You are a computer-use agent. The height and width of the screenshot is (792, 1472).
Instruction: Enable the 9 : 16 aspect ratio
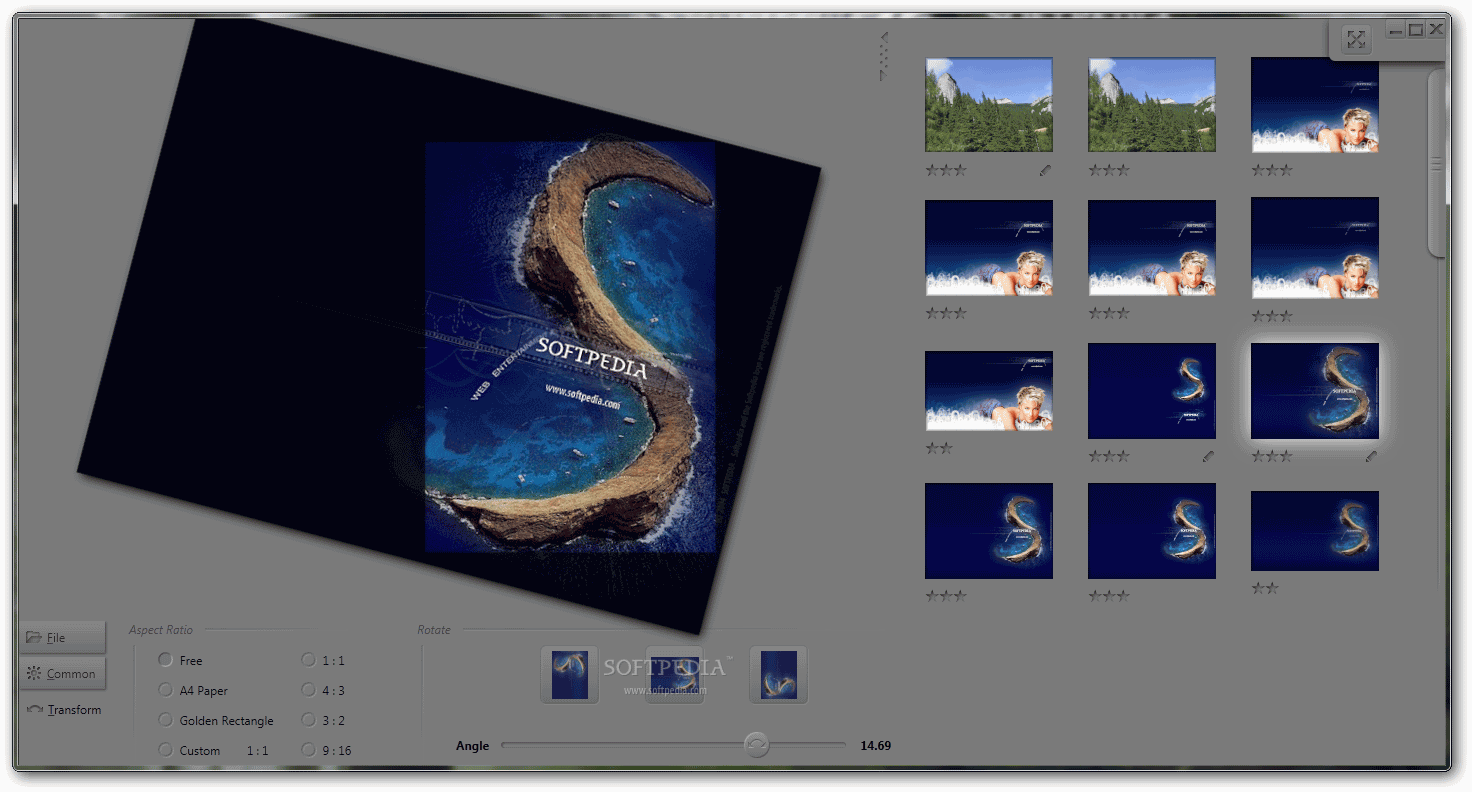click(327, 750)
